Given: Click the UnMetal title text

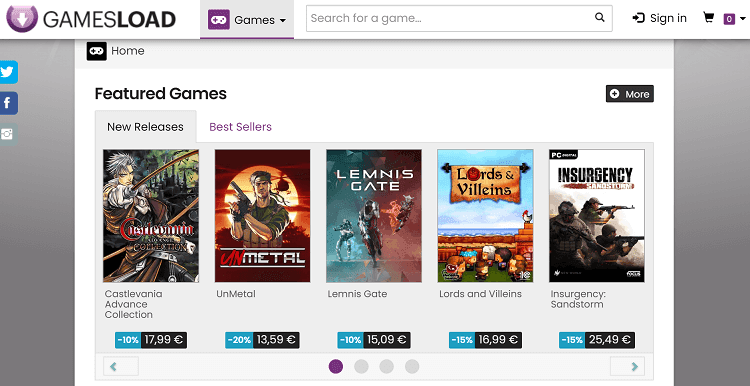Looking at the screenshot, I should pyautogui.click(x=236, y=294).
